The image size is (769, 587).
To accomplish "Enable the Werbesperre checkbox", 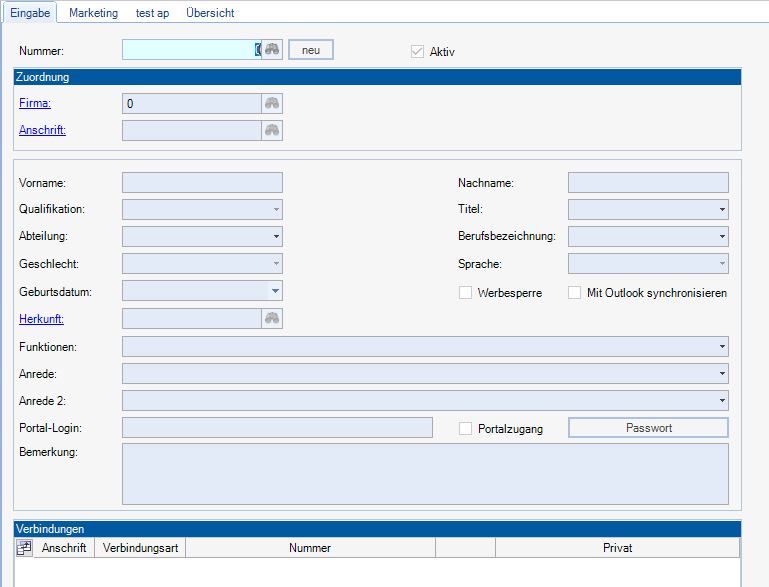I will 465,293.
